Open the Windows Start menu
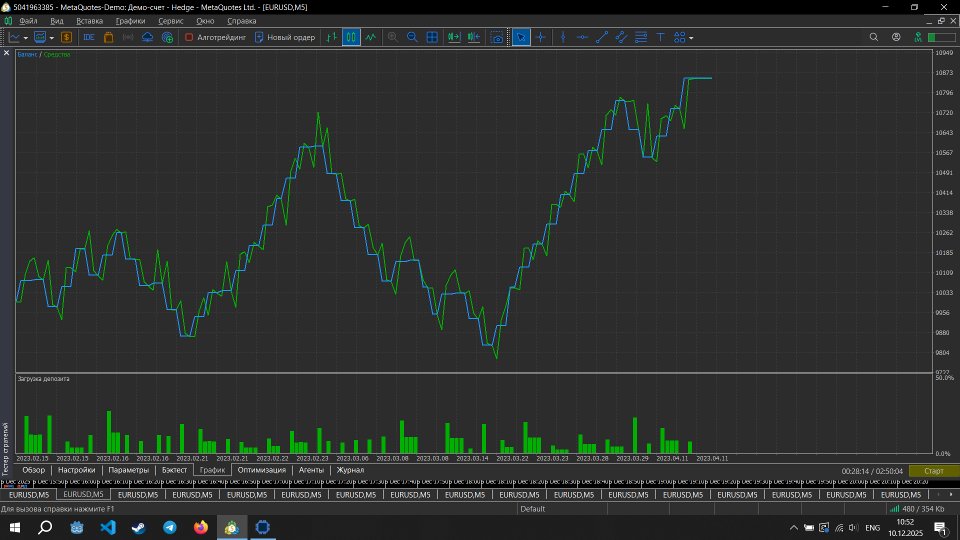 point(15,527)
